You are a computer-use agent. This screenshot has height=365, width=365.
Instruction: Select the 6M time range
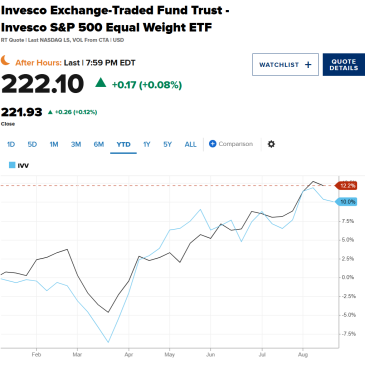pyautogui.click(x=99, y=144)
